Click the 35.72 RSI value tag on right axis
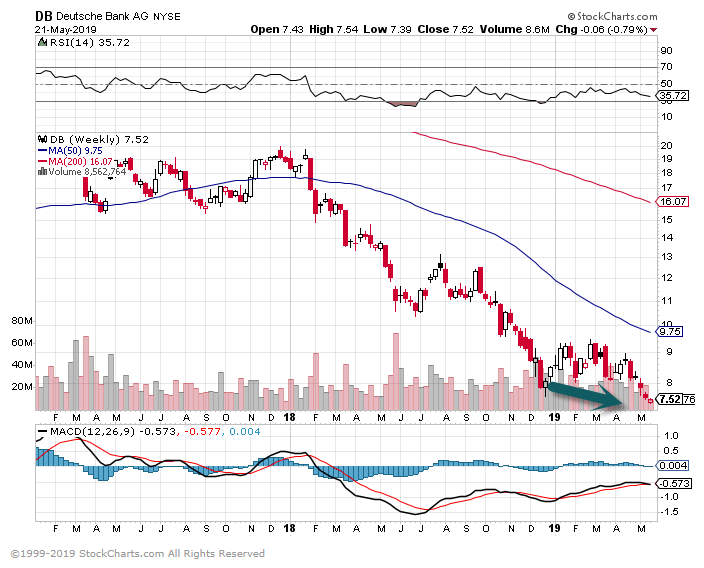 coord(673,96)
